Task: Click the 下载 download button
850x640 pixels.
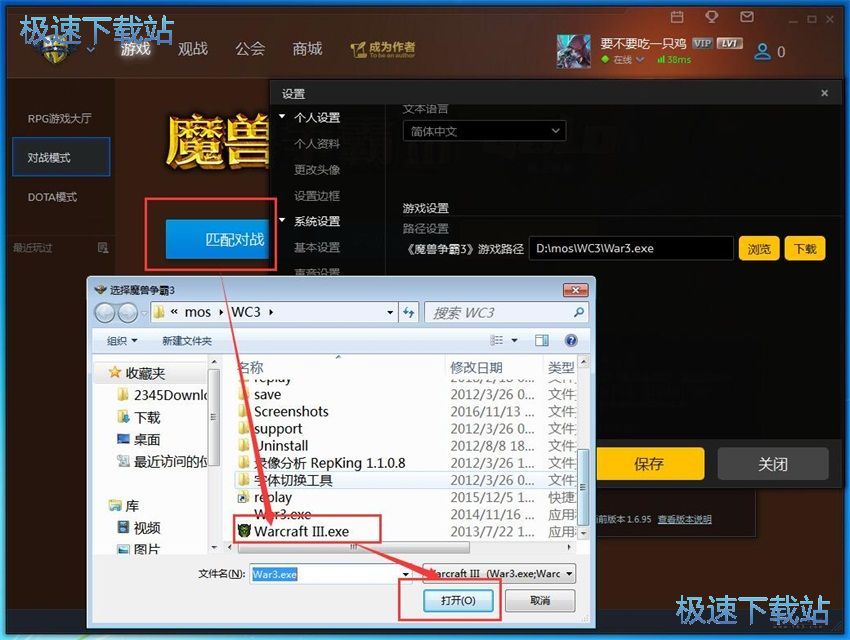Action: [805, 249]
